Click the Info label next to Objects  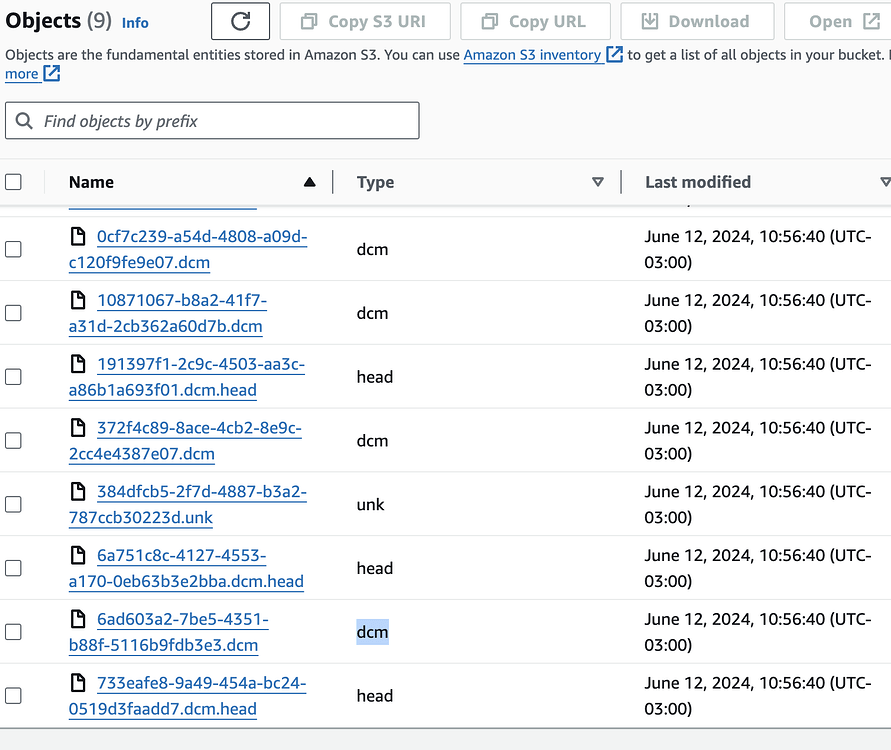(x=135, y=22)
